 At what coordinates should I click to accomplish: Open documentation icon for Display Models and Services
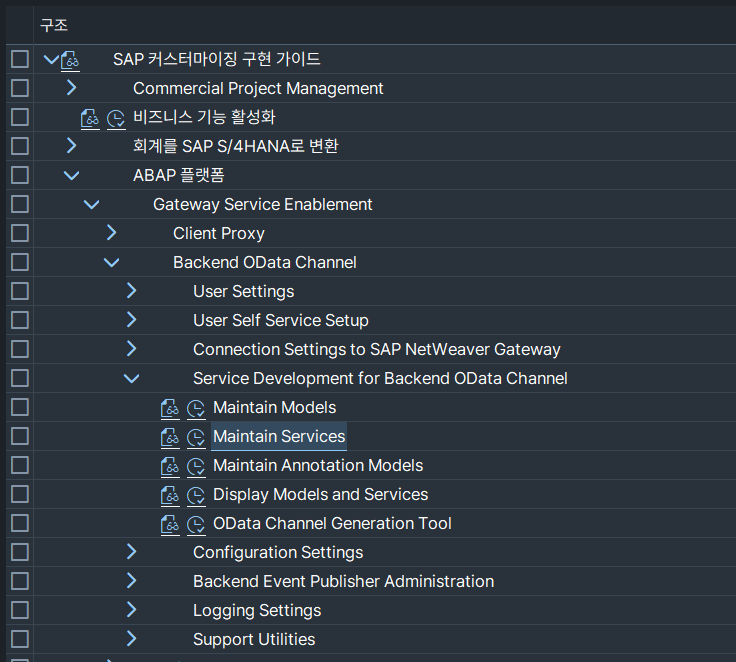click(x=170, y=495)
